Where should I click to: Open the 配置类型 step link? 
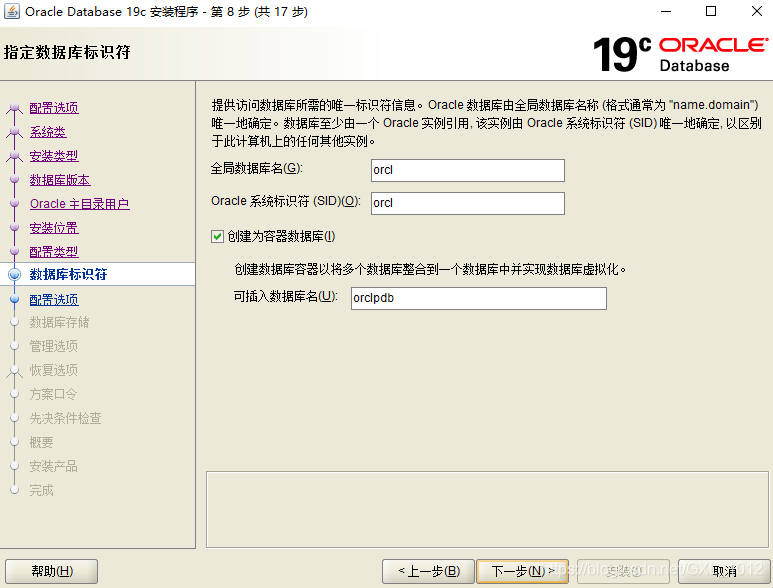[x=54, y=252]
